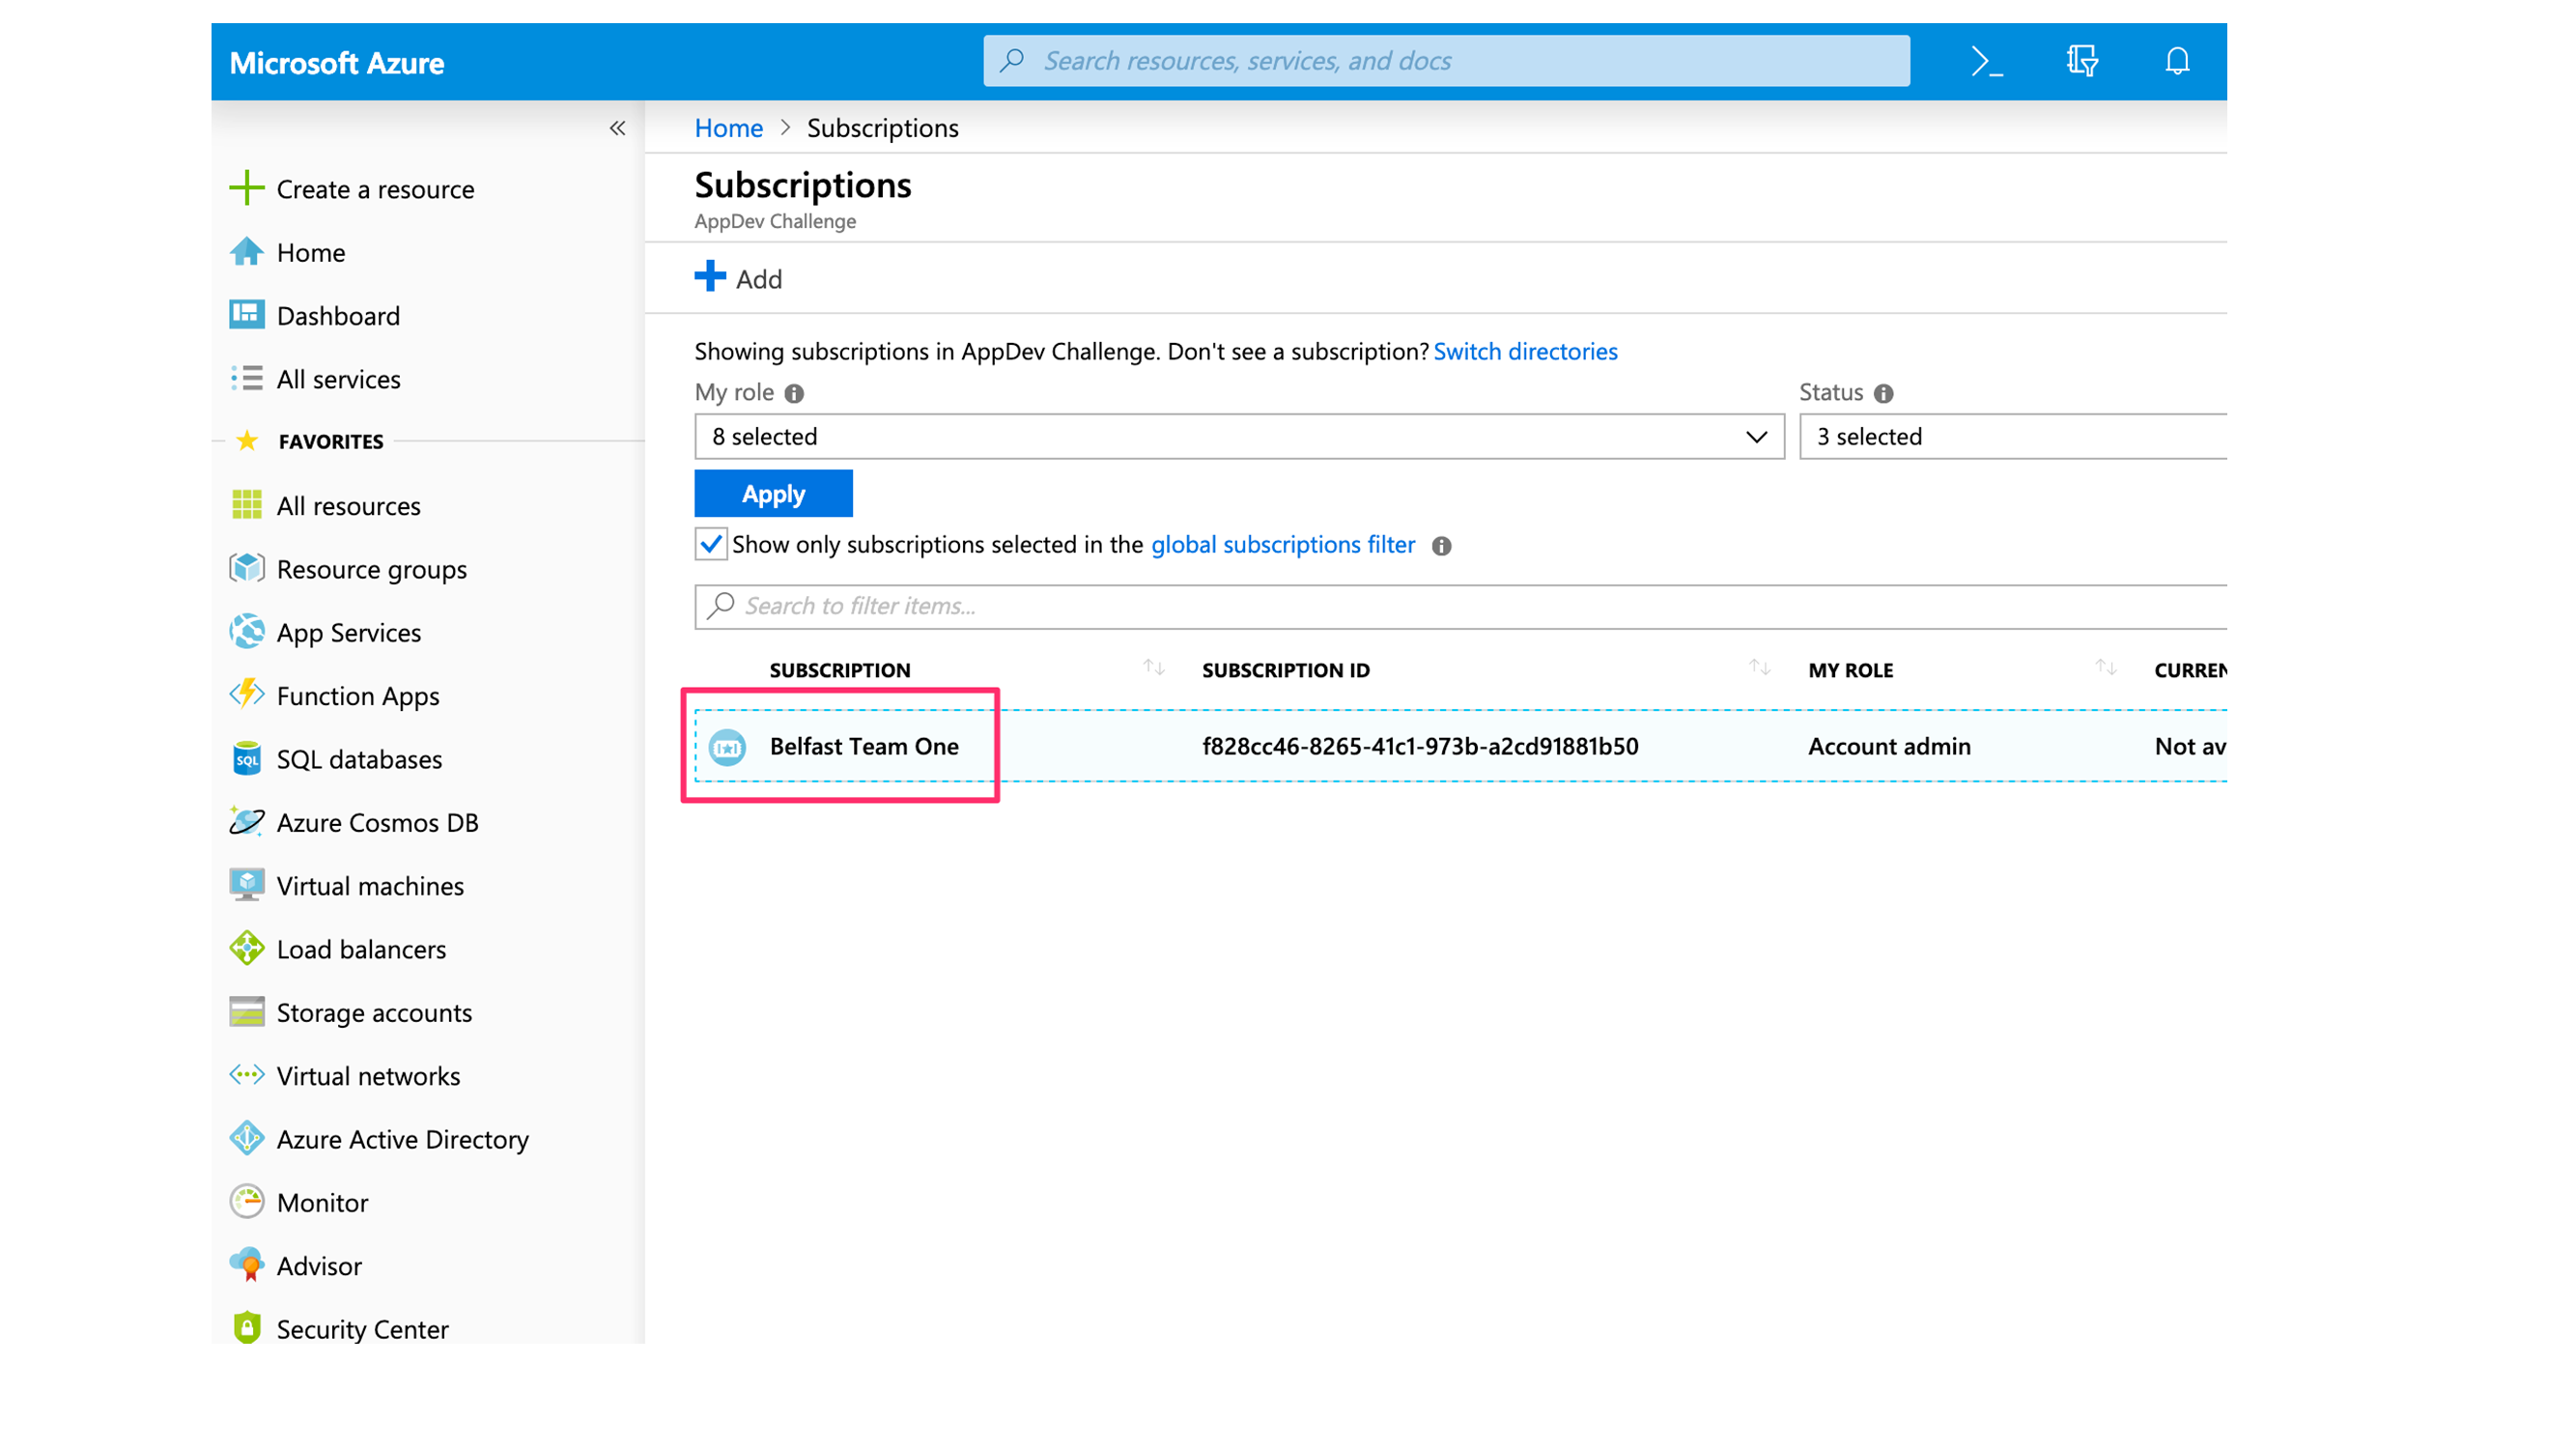
Task: Expand the My role dropdown
Action: [x=1238, y=437]
